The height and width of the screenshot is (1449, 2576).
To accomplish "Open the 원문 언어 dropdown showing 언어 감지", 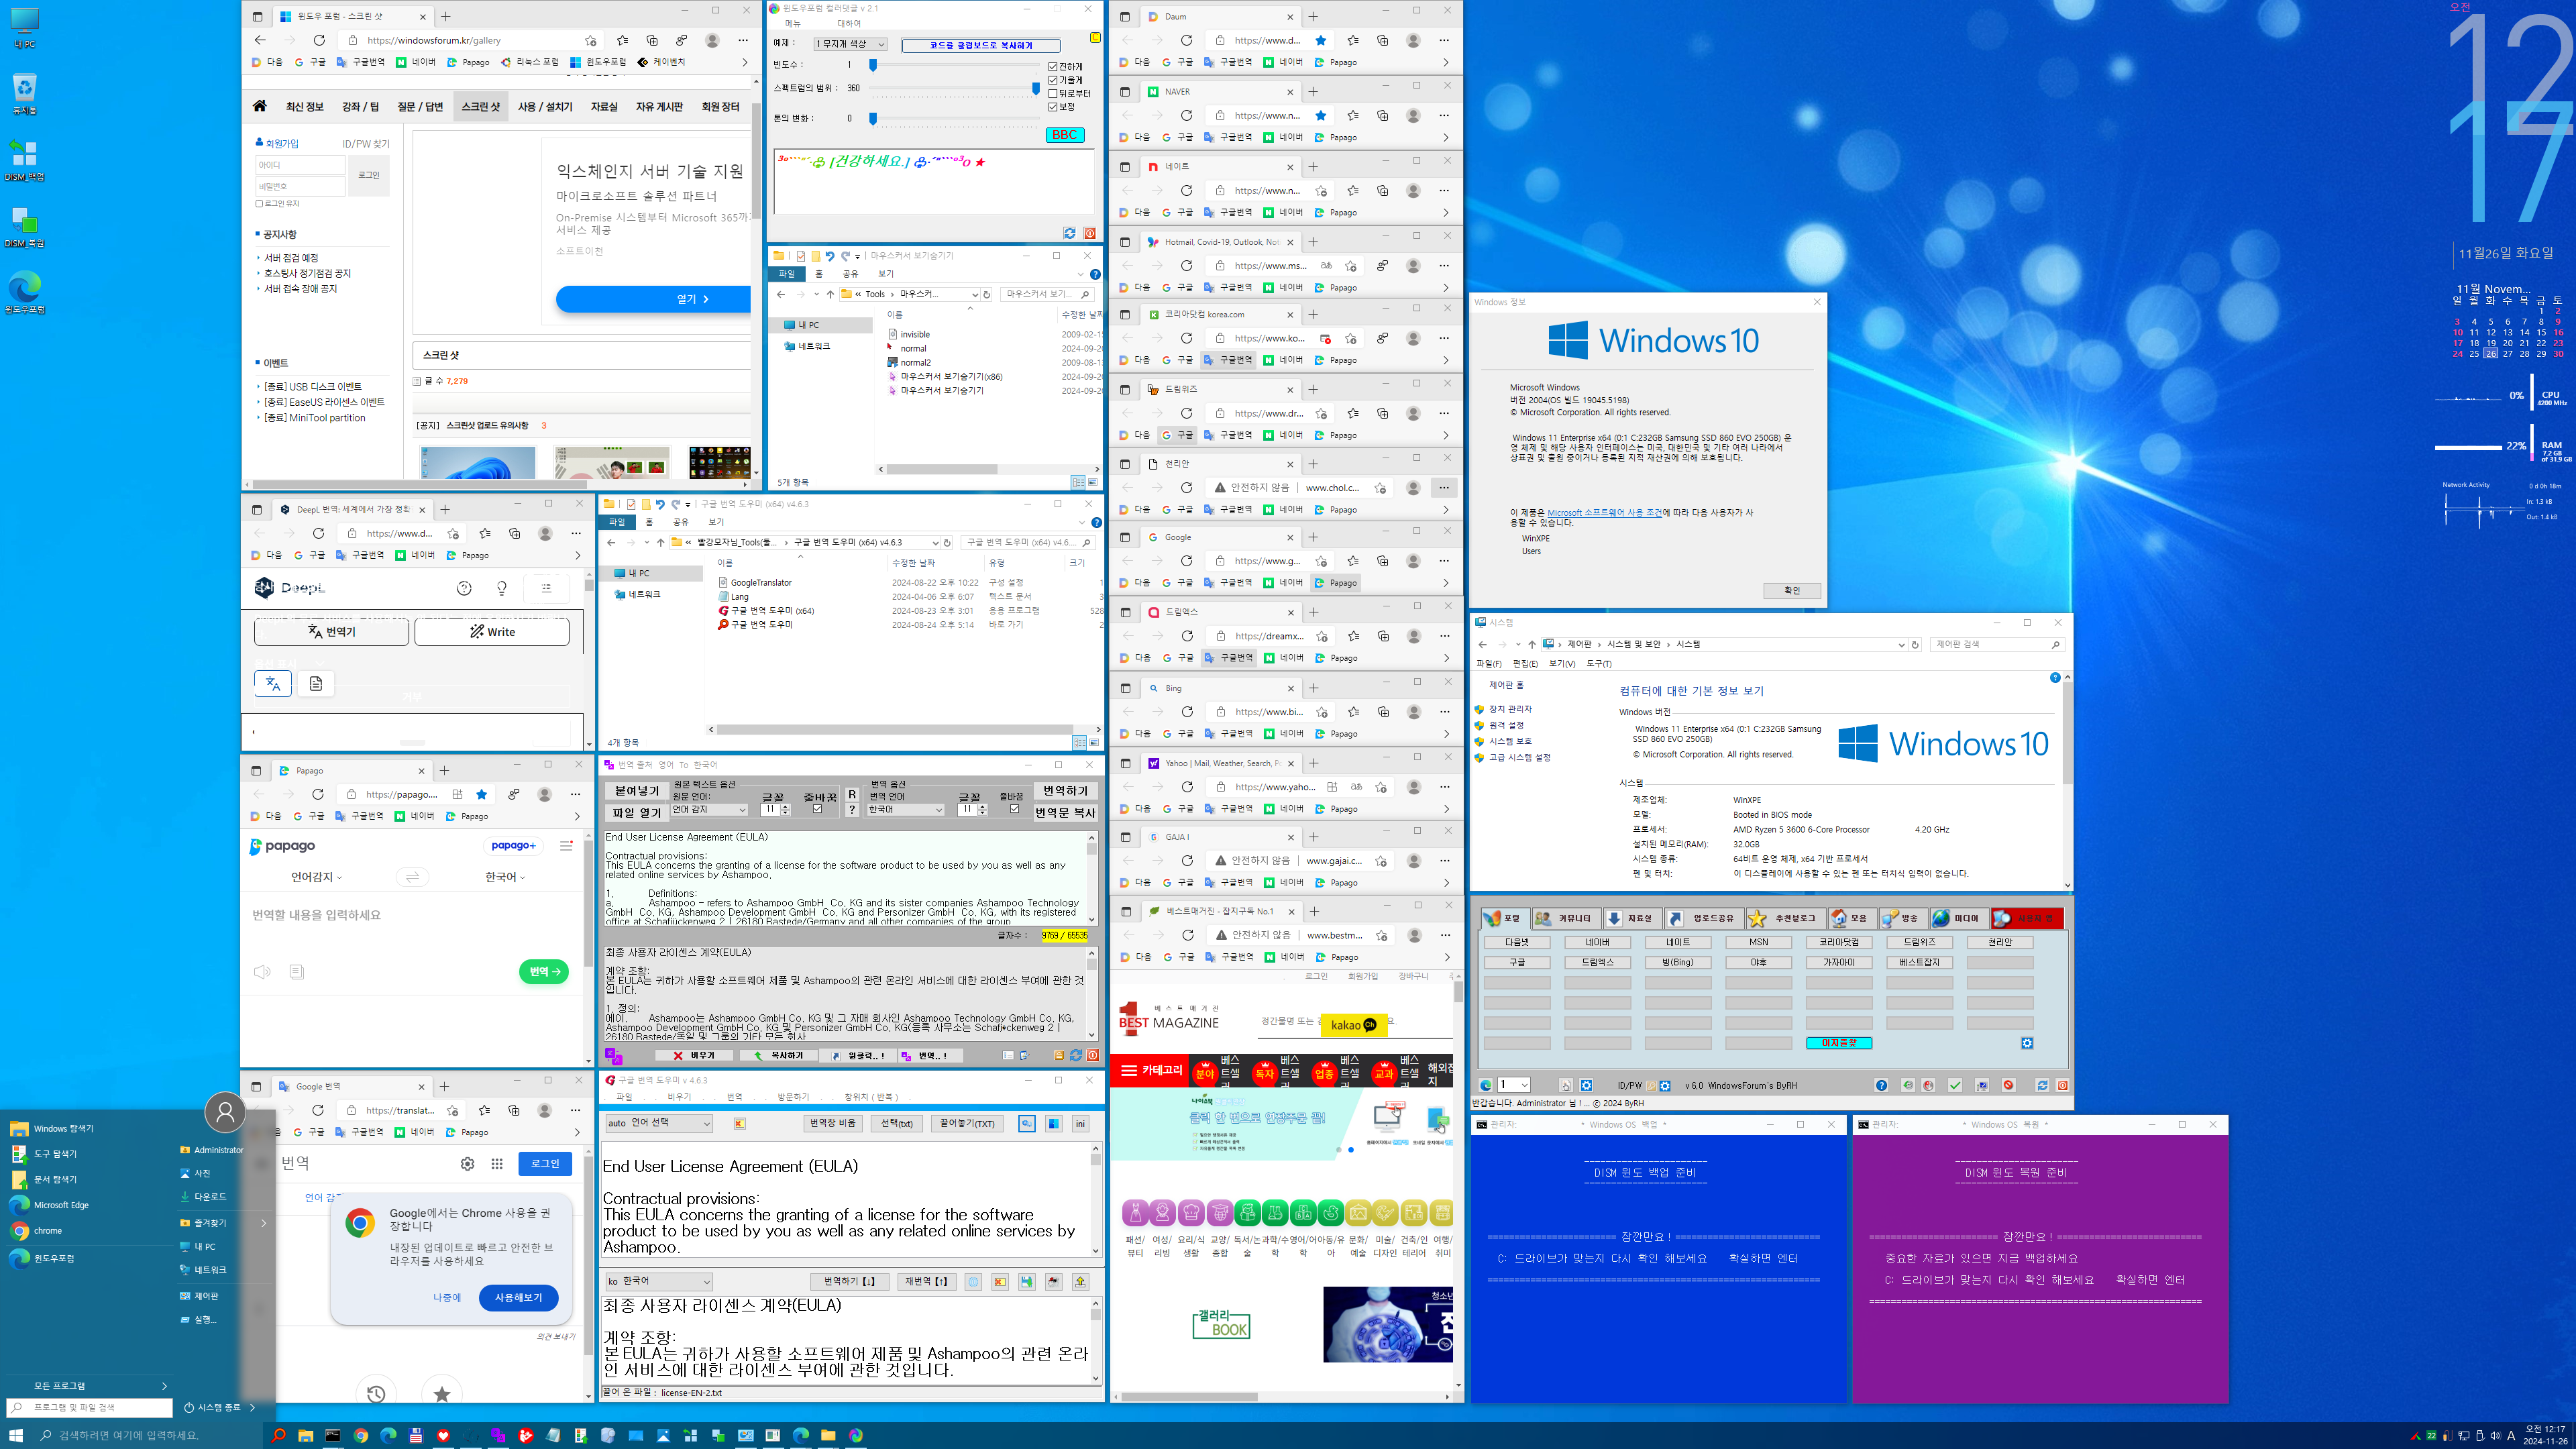I will (x=709, y=810).
